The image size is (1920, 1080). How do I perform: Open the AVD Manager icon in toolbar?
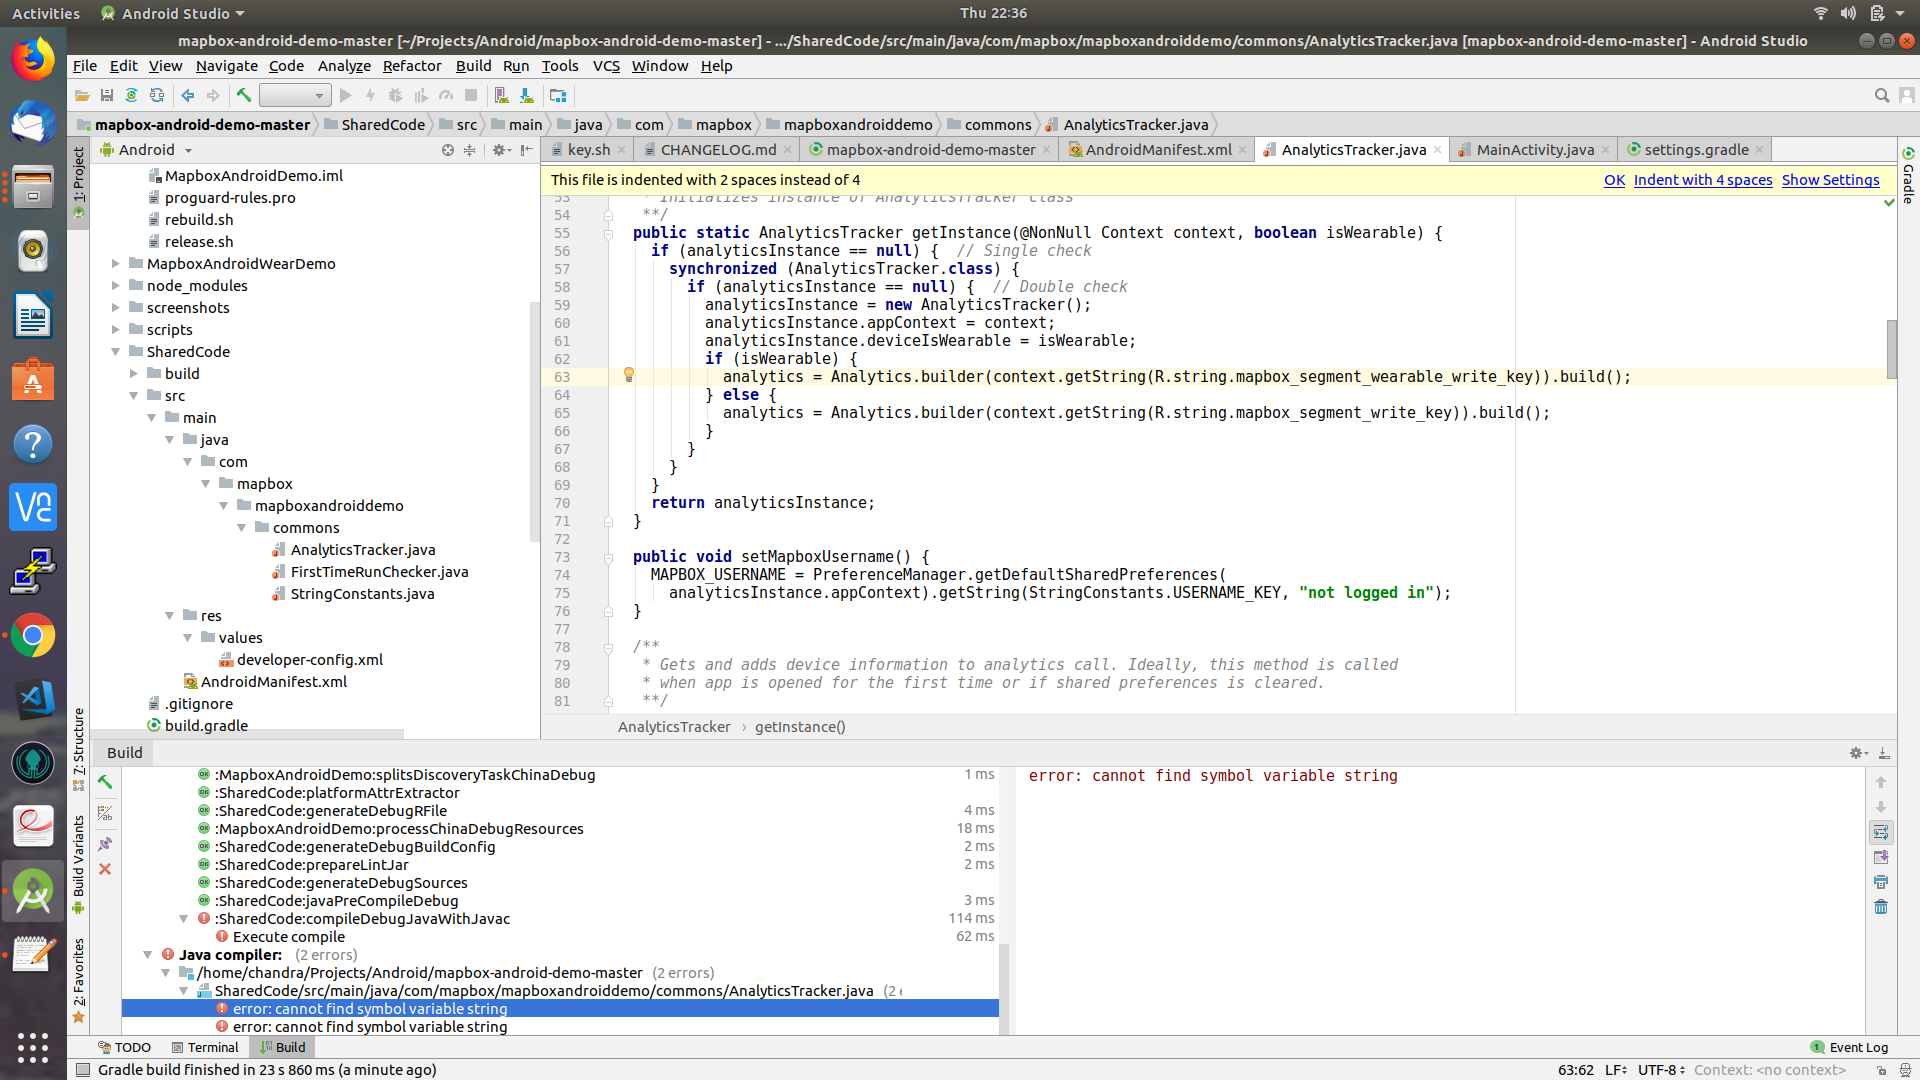(500, 95)
